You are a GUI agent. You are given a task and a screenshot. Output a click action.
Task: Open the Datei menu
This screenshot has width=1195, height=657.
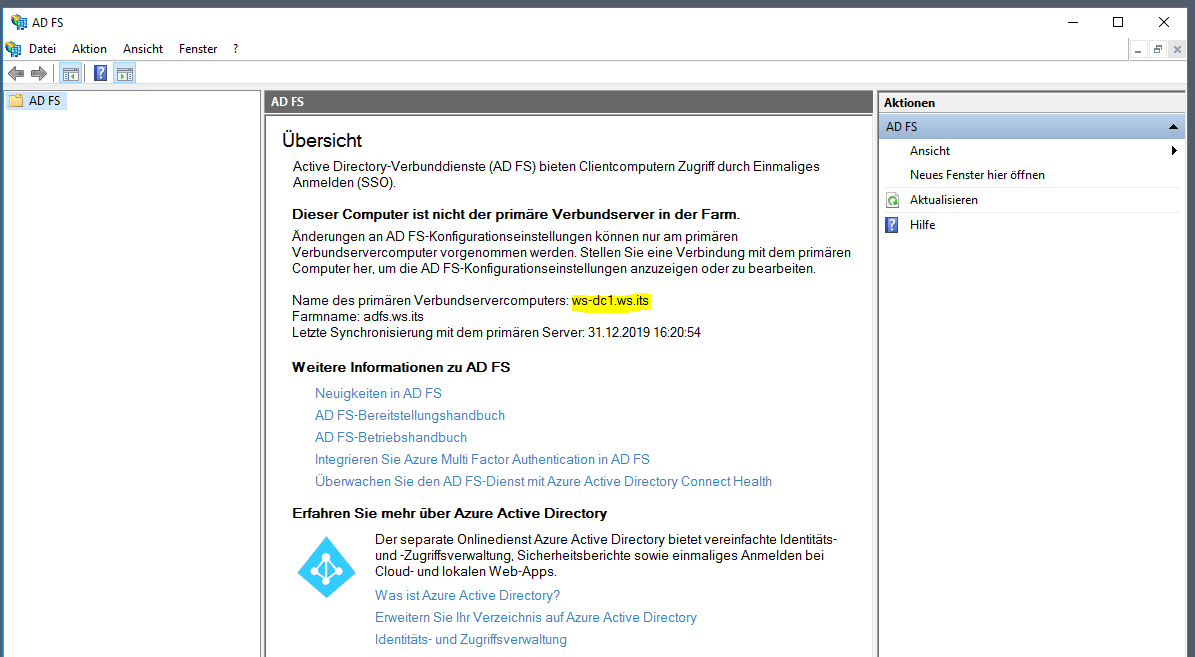tap(43, 49)
